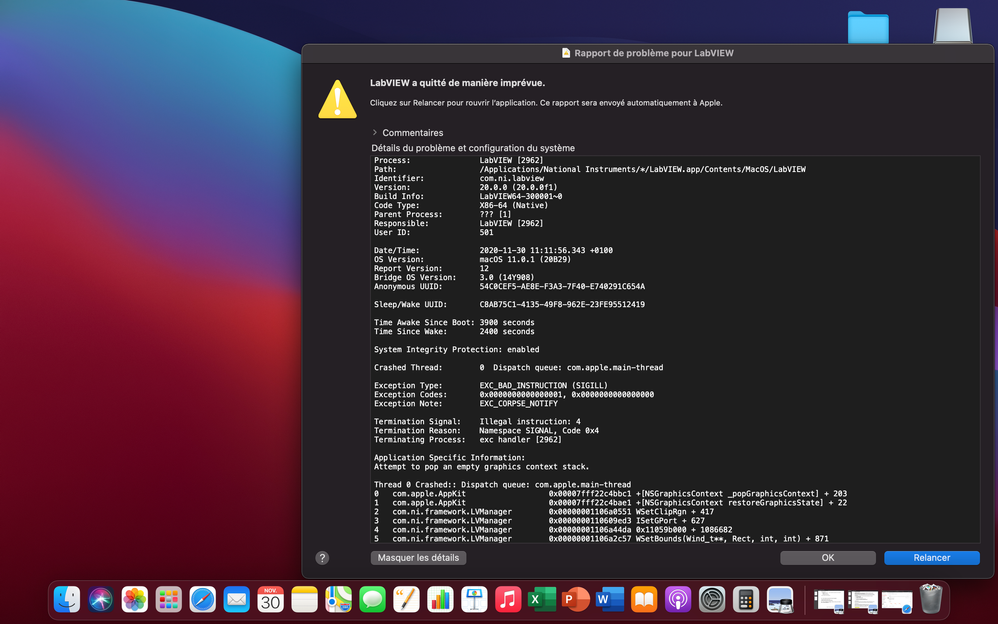Open Calculator from the dock
The image size is (998, 624).
(746, 599)
